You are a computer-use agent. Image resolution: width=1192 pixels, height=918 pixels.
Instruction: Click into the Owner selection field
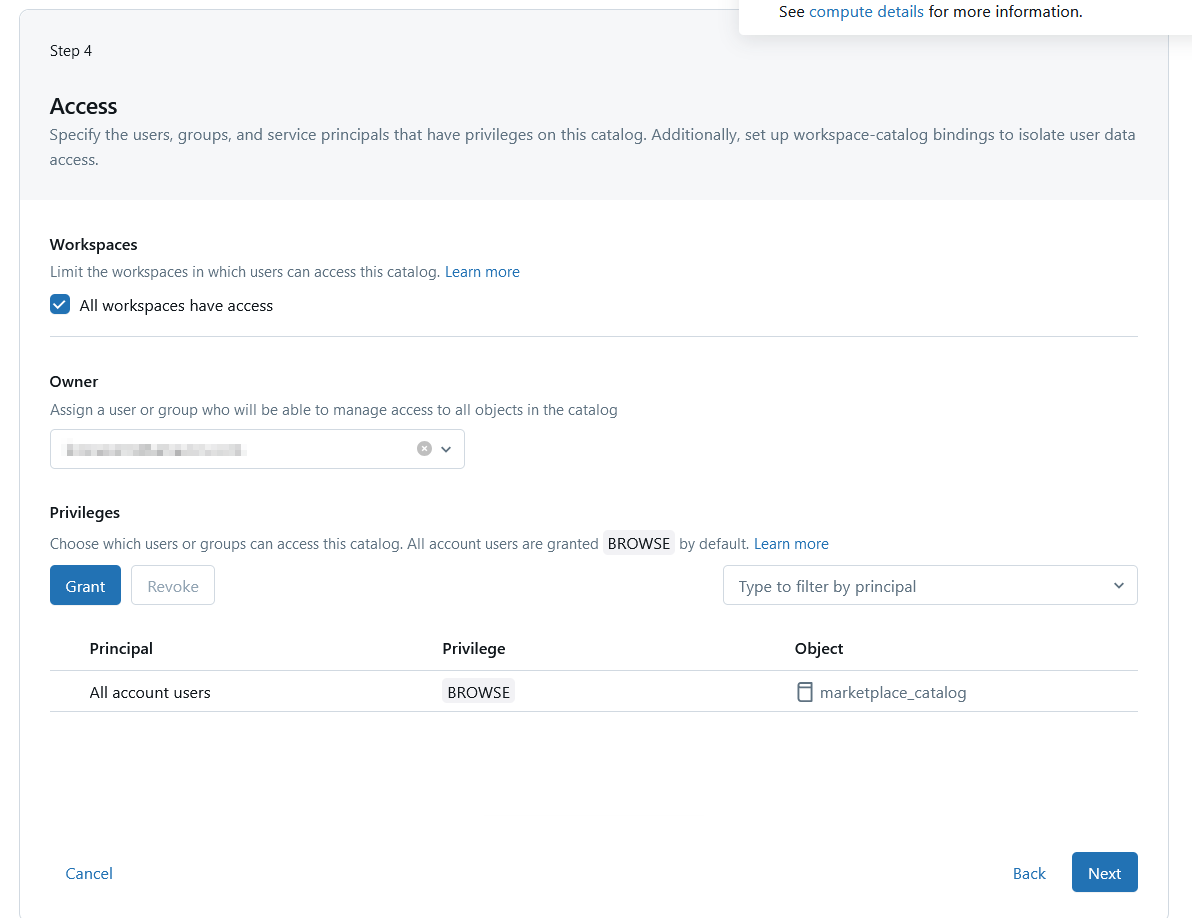click(x=230, y=450)
